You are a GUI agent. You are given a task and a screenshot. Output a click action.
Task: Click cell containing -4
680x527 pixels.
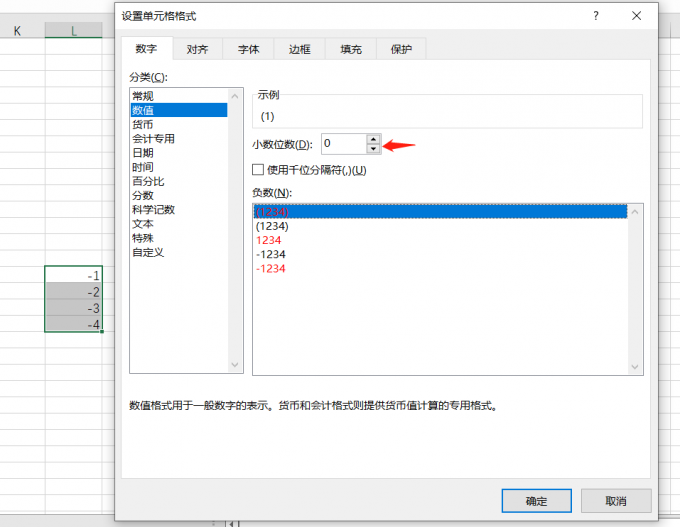[x=74, y=324]
